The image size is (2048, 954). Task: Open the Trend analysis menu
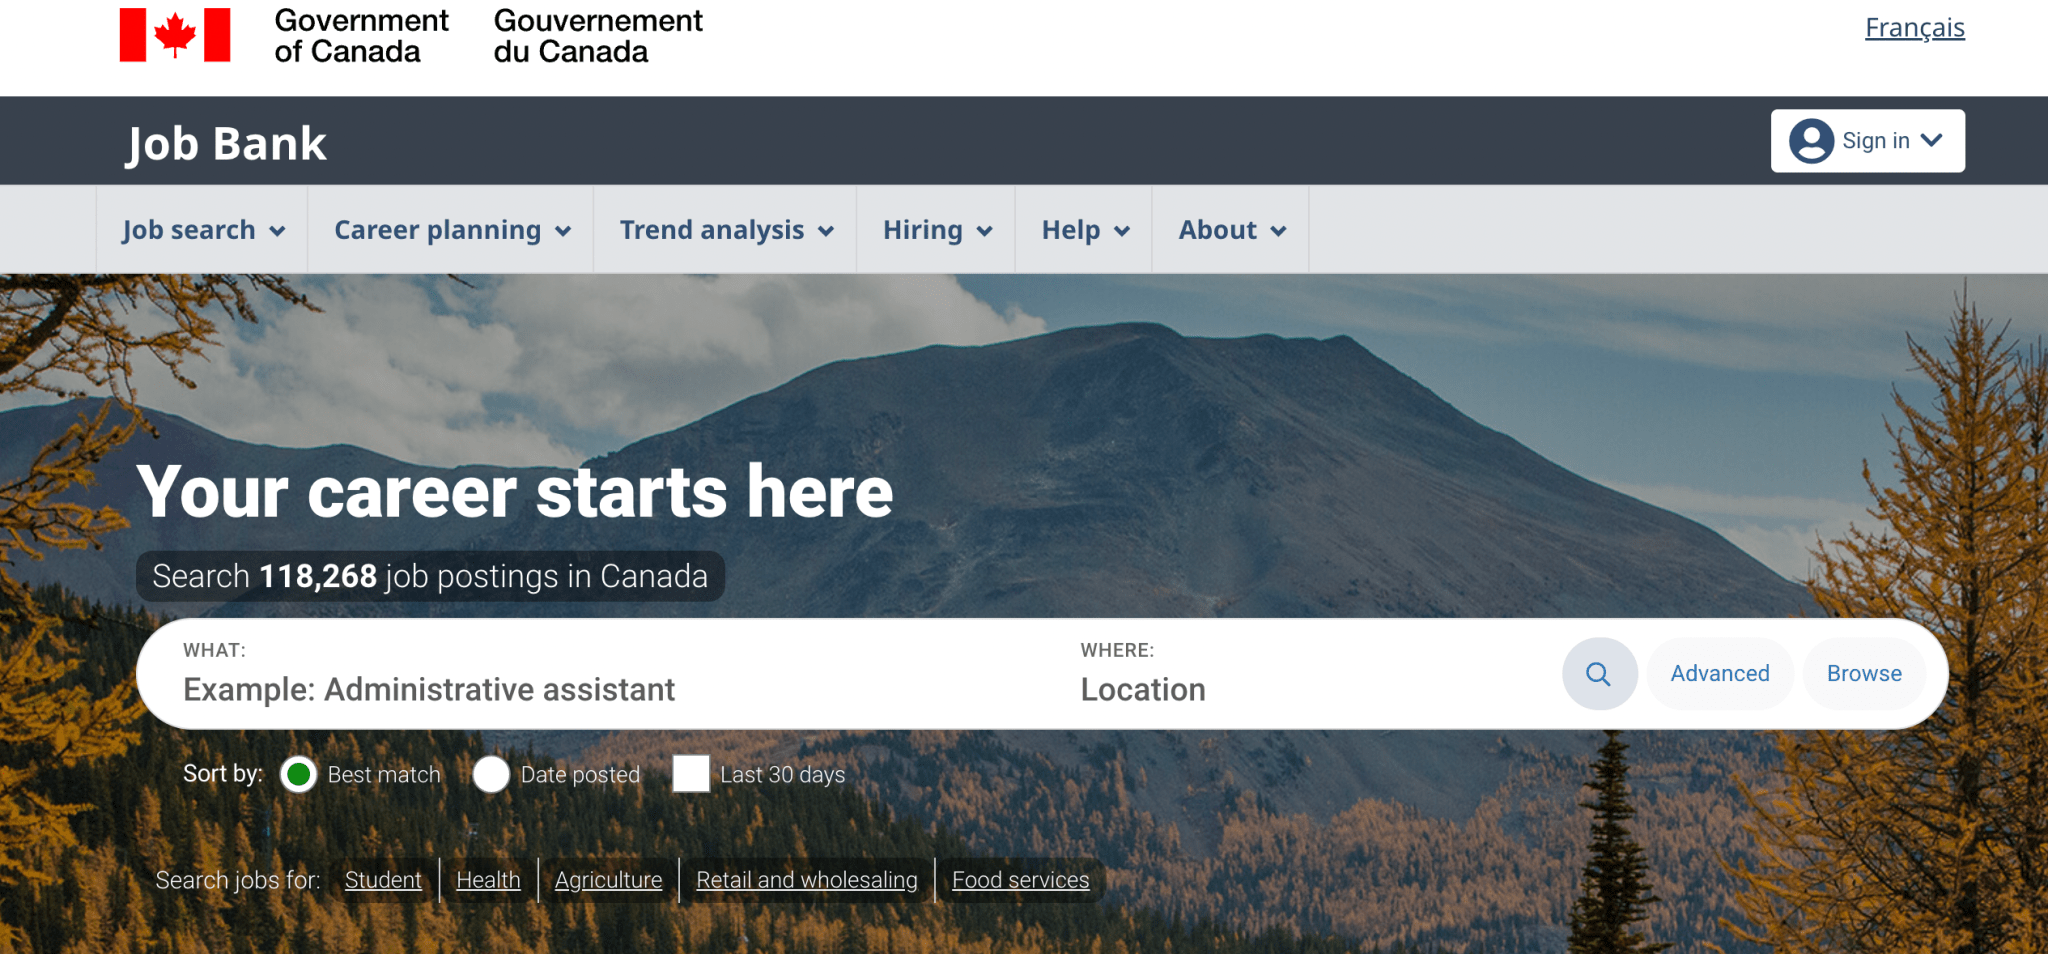(712, 230)
